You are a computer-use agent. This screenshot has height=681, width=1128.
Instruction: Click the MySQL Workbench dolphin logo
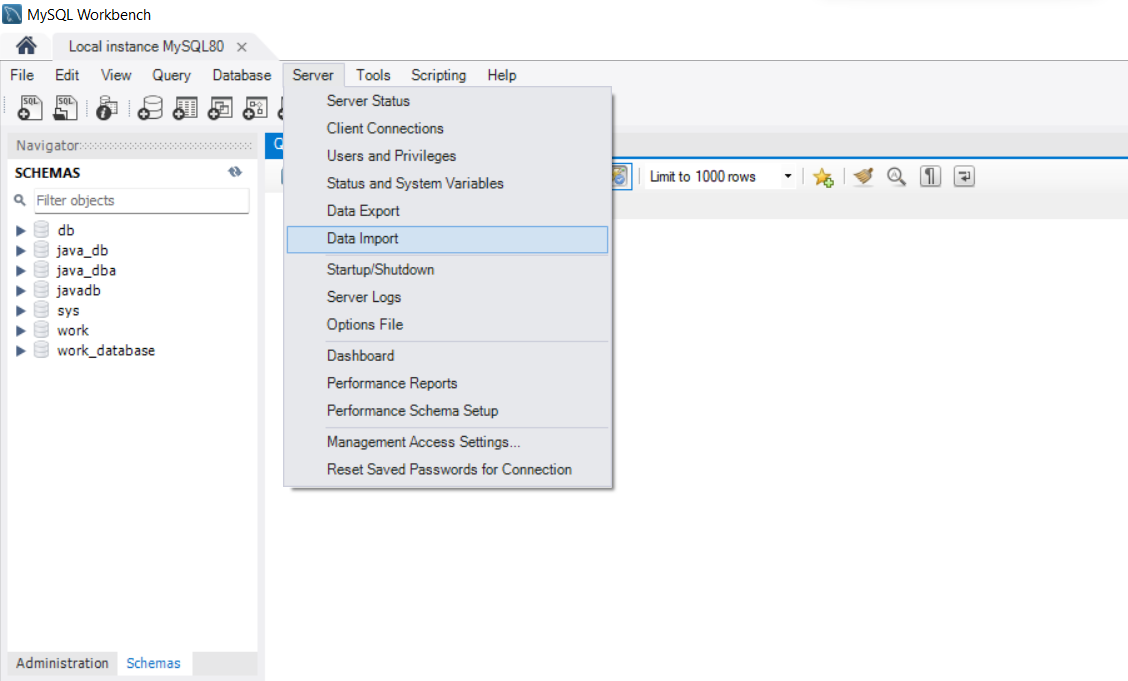[x=12, y=14]
